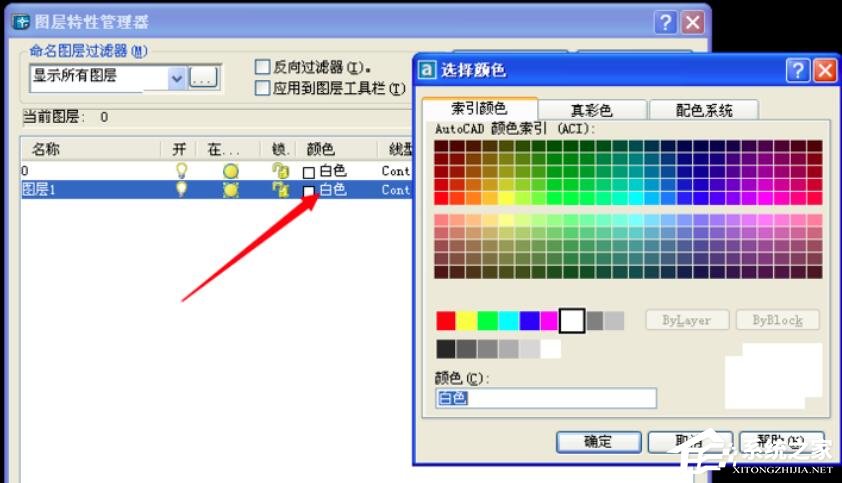
Task: Pick the yellow standard color swatch
Action: tap(467, 321)
